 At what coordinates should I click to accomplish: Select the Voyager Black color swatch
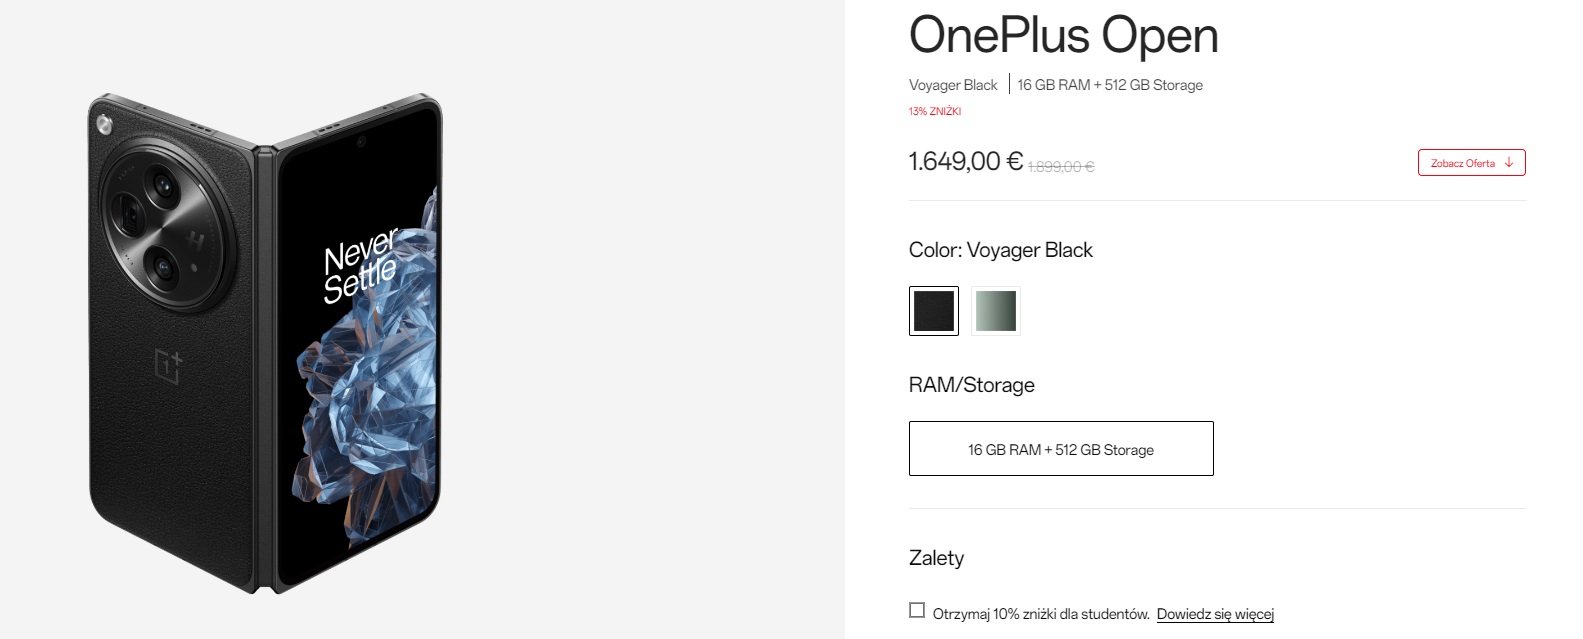(x=934, y=310)
